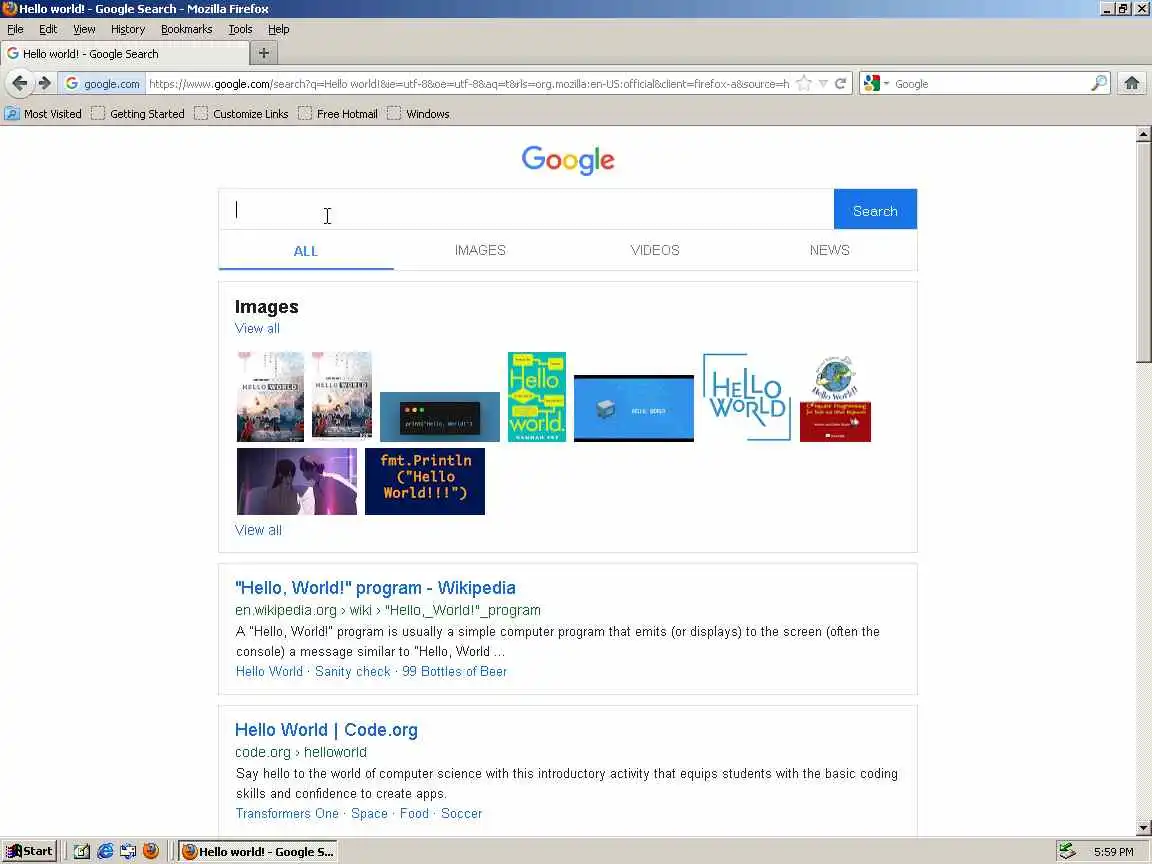Open the Firefox home page icon
Viewport: 1152px width, 864px height.
click(x=1132, y=83)
